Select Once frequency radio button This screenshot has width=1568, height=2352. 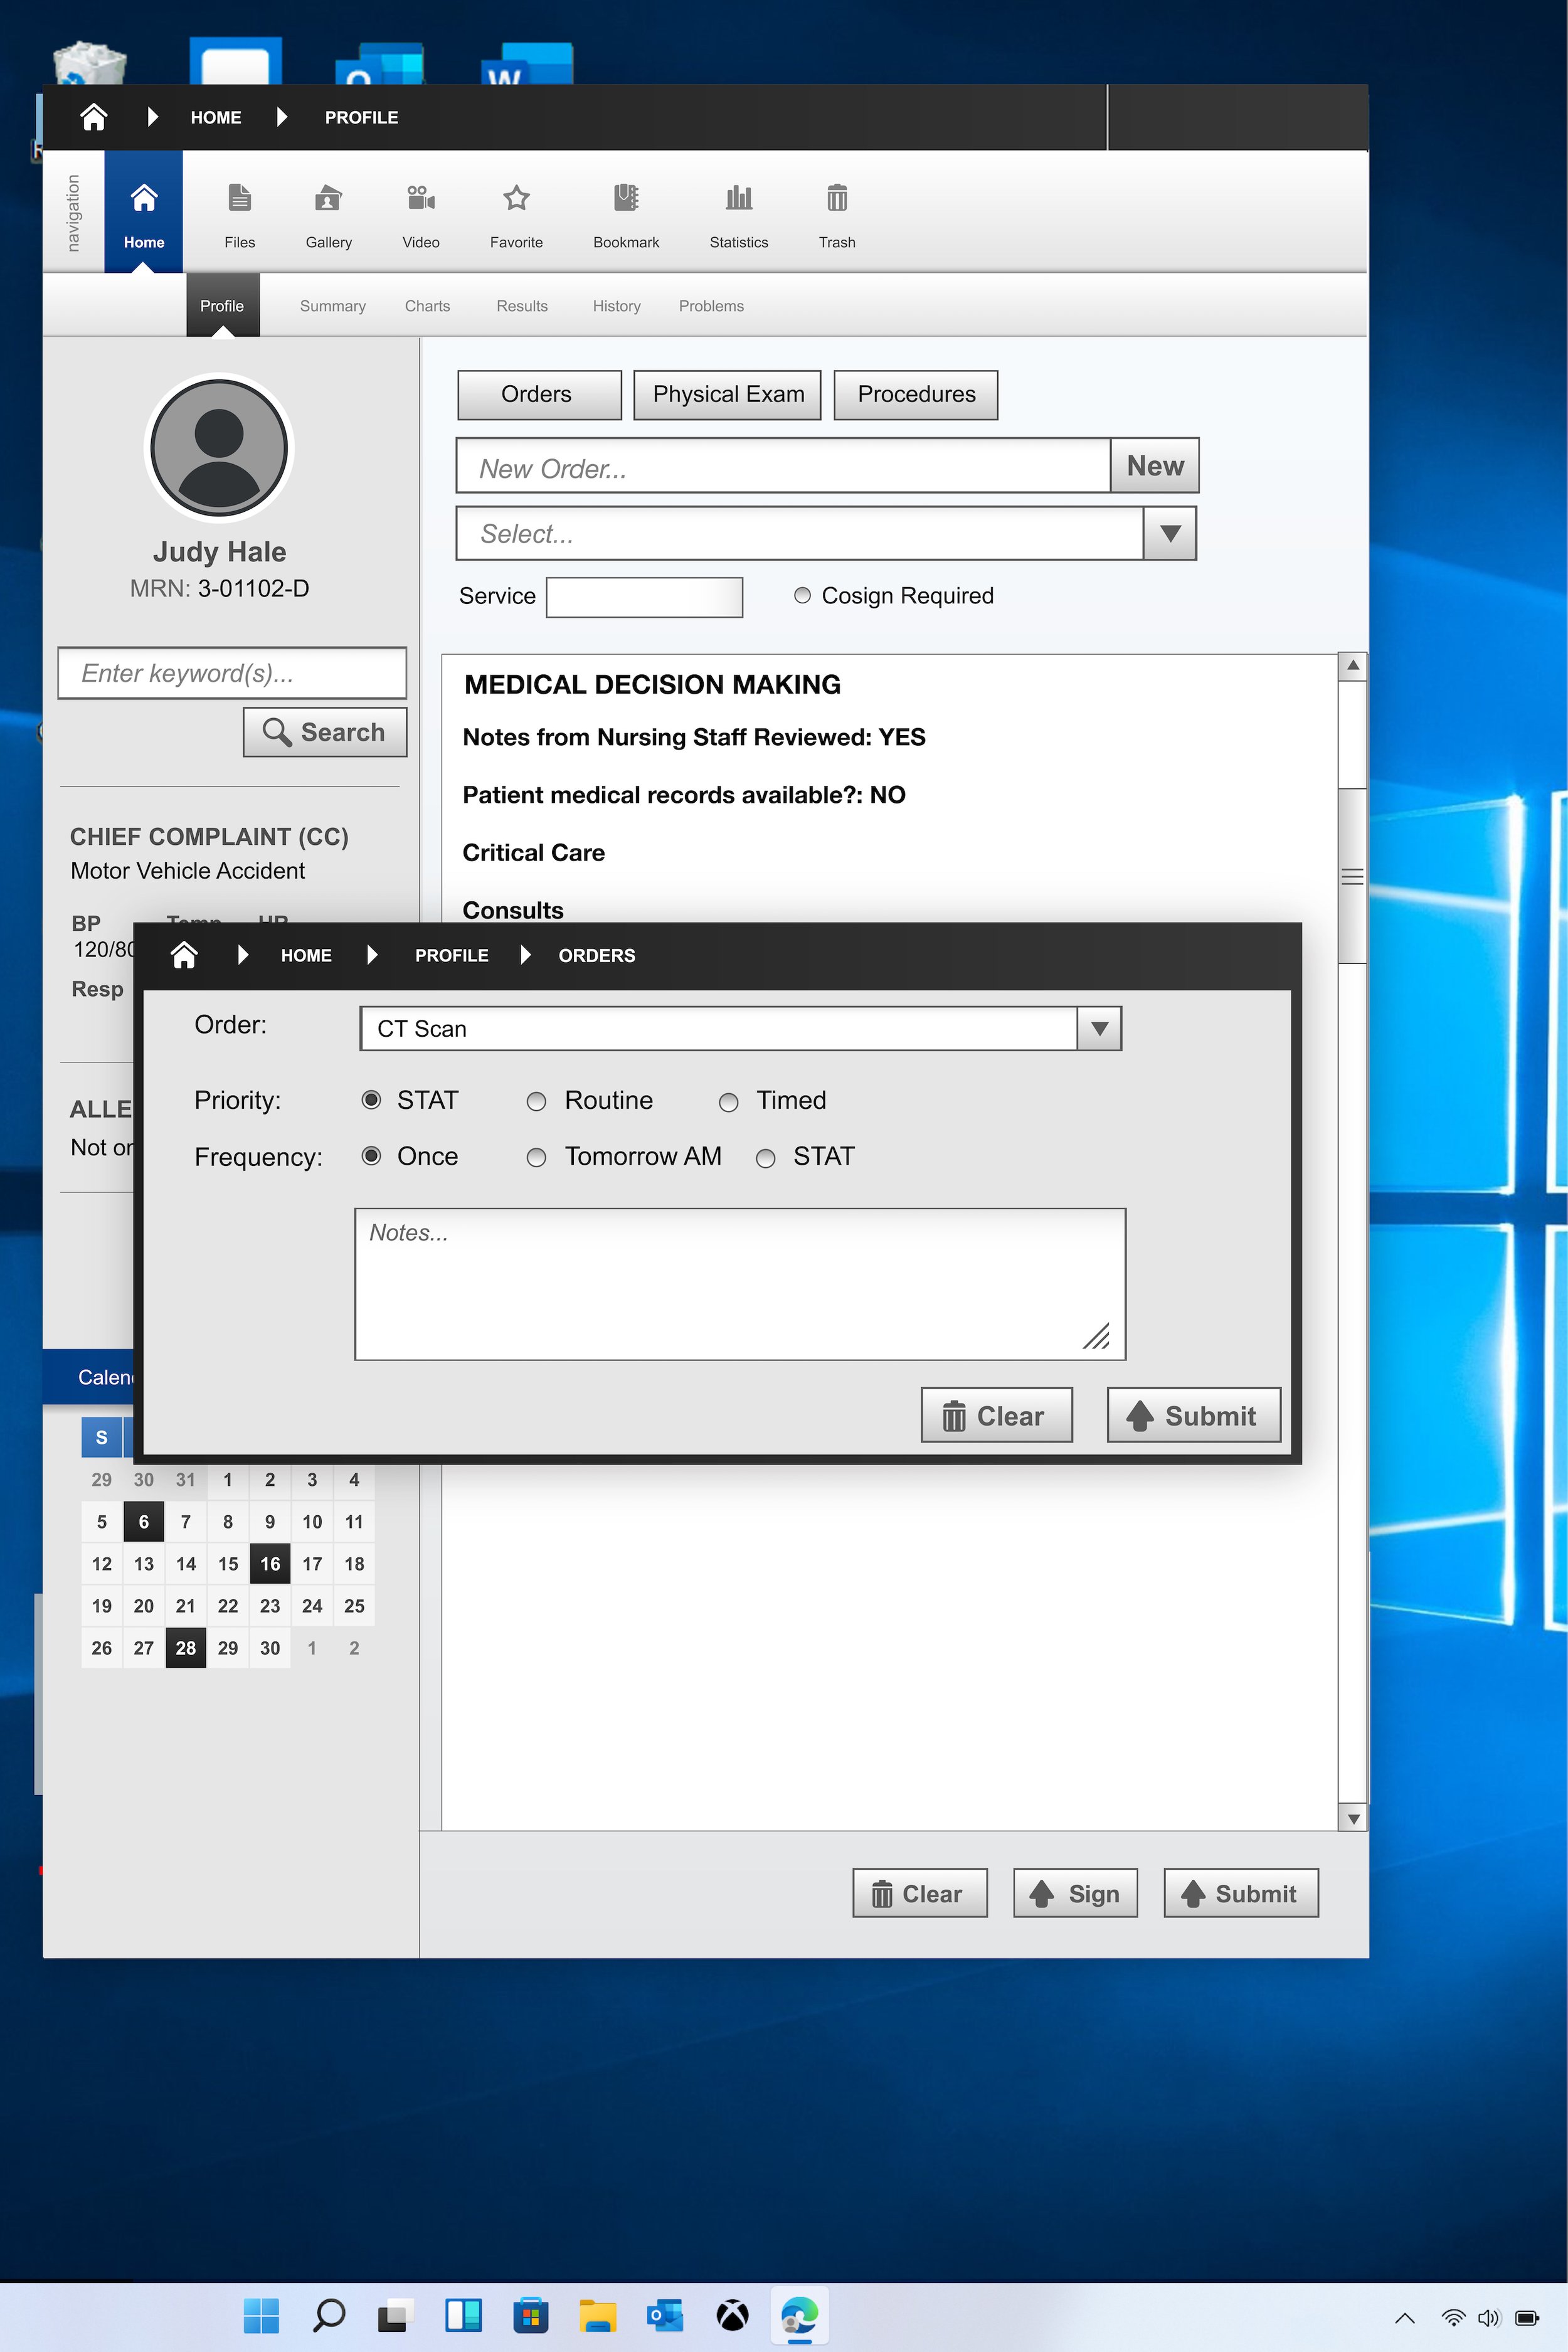tap(371, 1156)
